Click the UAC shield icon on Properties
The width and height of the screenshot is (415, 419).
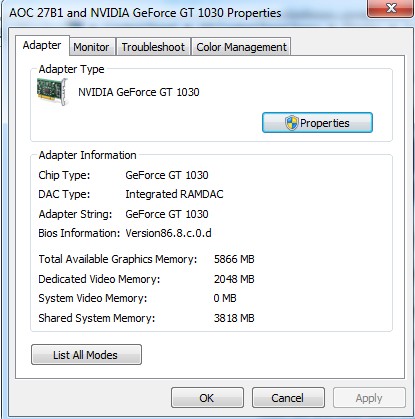(291, 123)
